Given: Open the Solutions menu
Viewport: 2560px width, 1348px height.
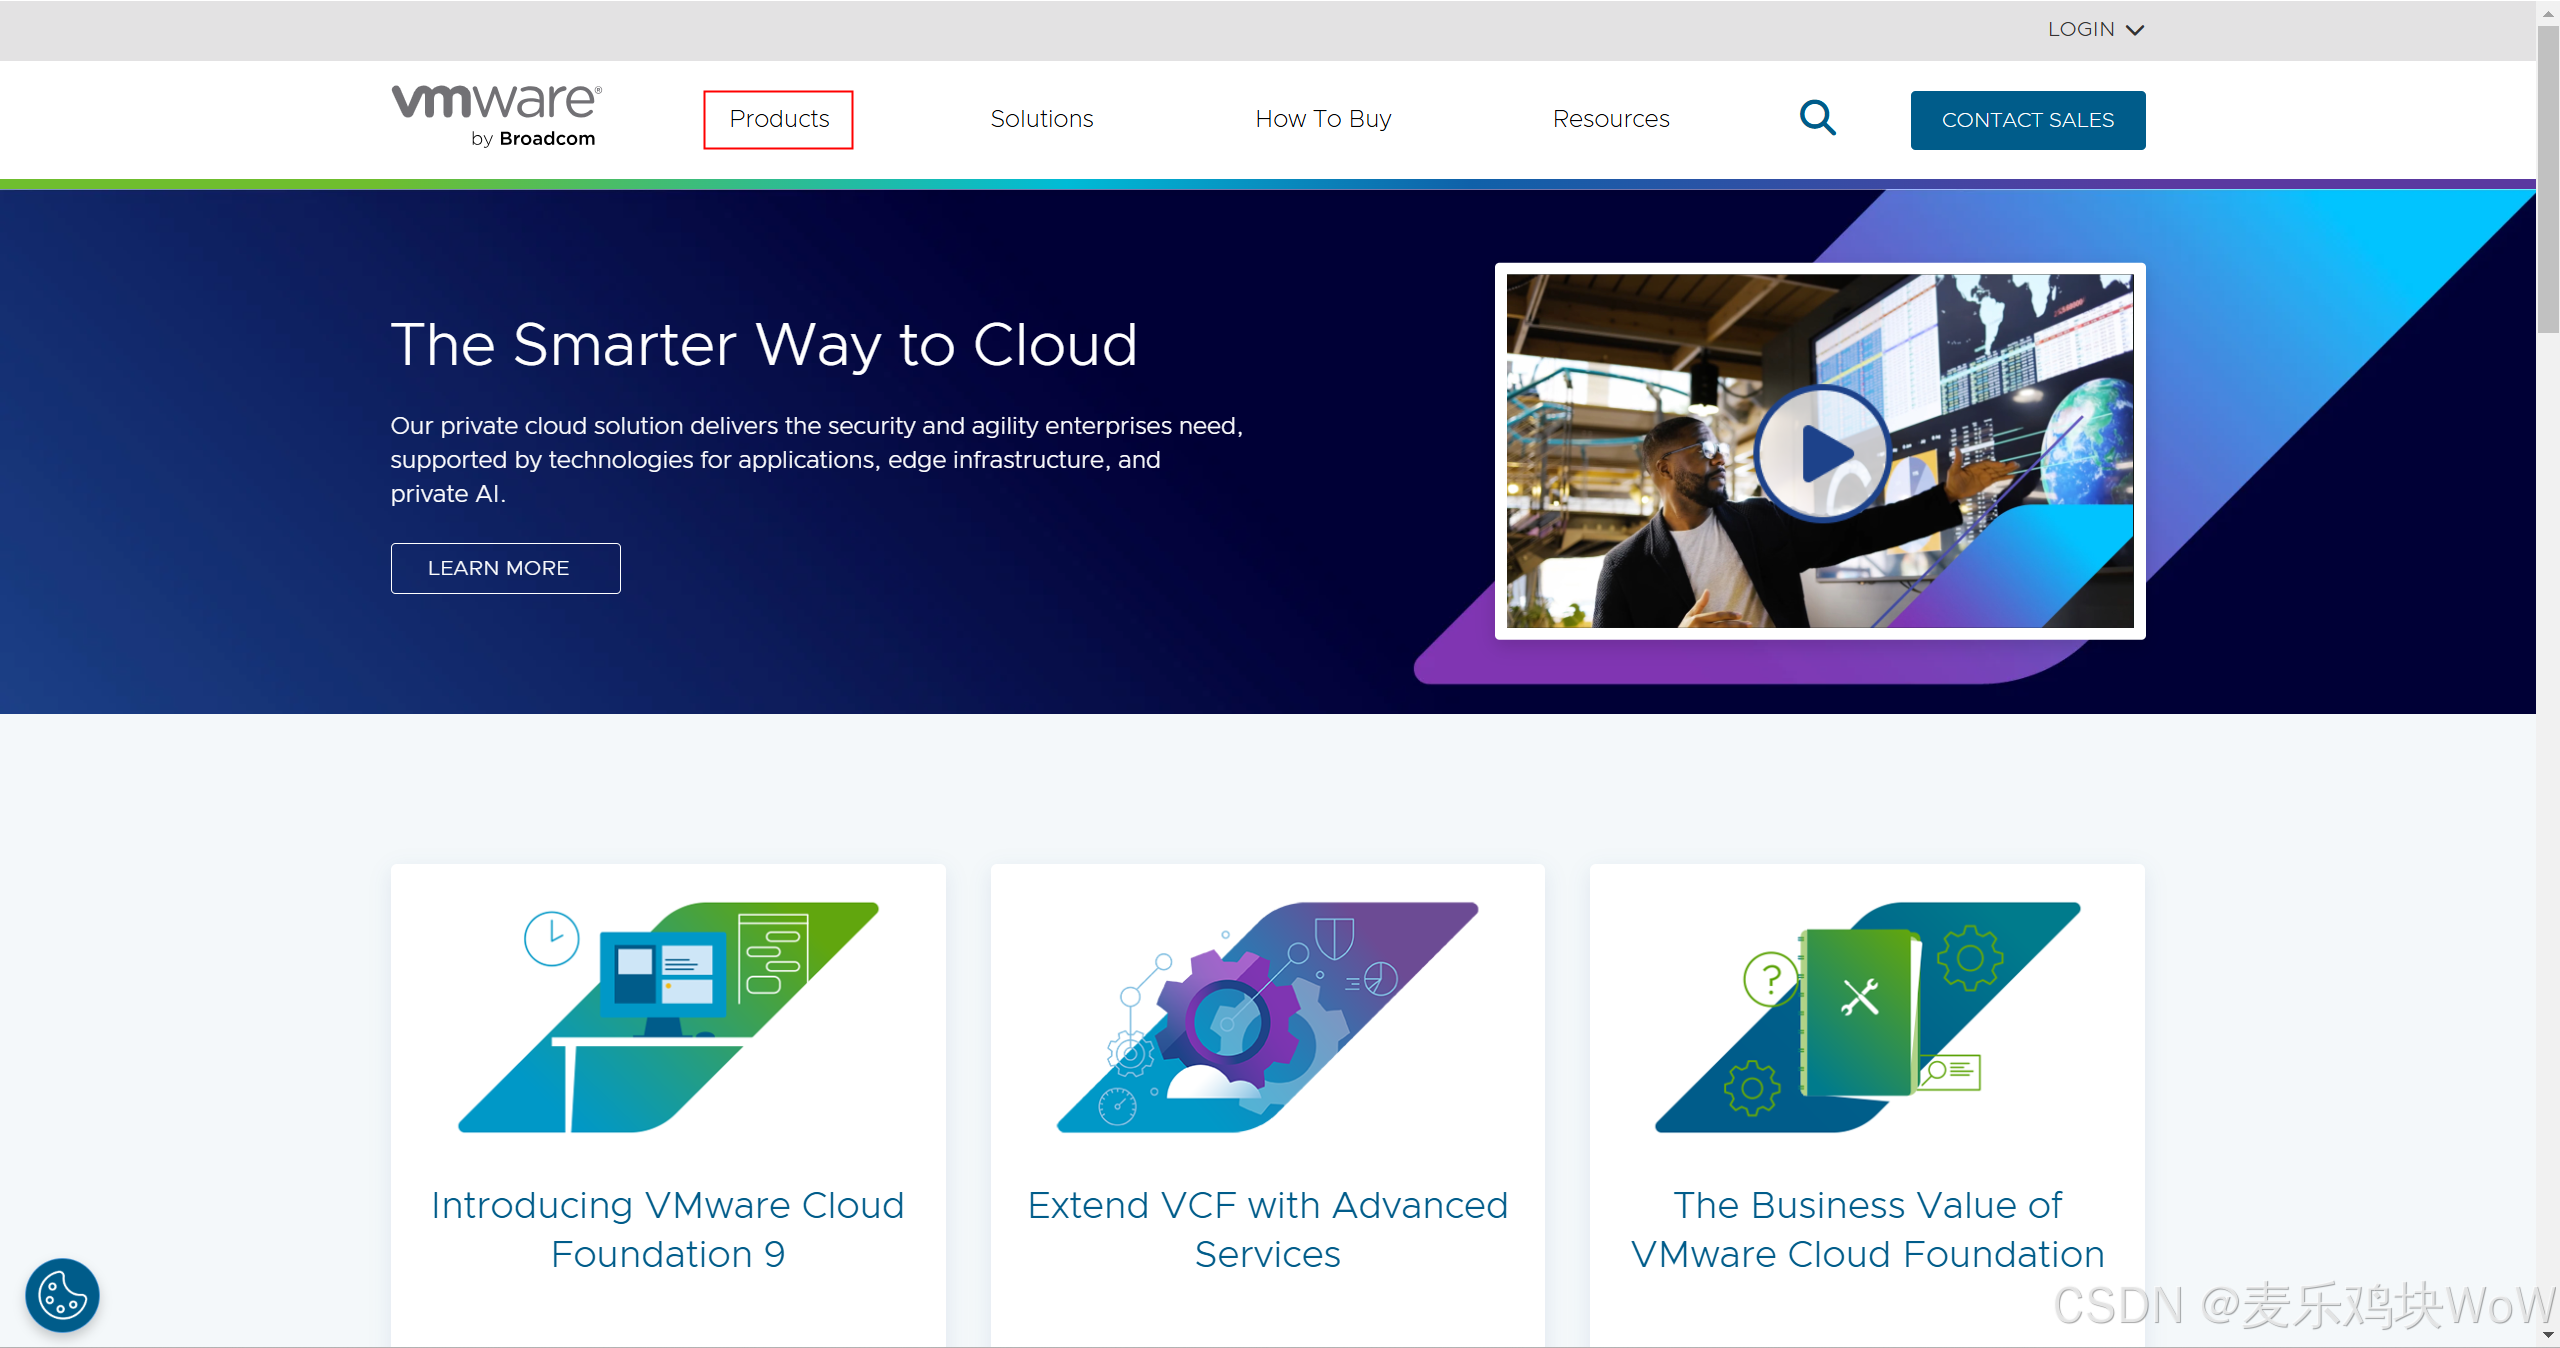Looking at the screenshot, I should point(1041,119).
